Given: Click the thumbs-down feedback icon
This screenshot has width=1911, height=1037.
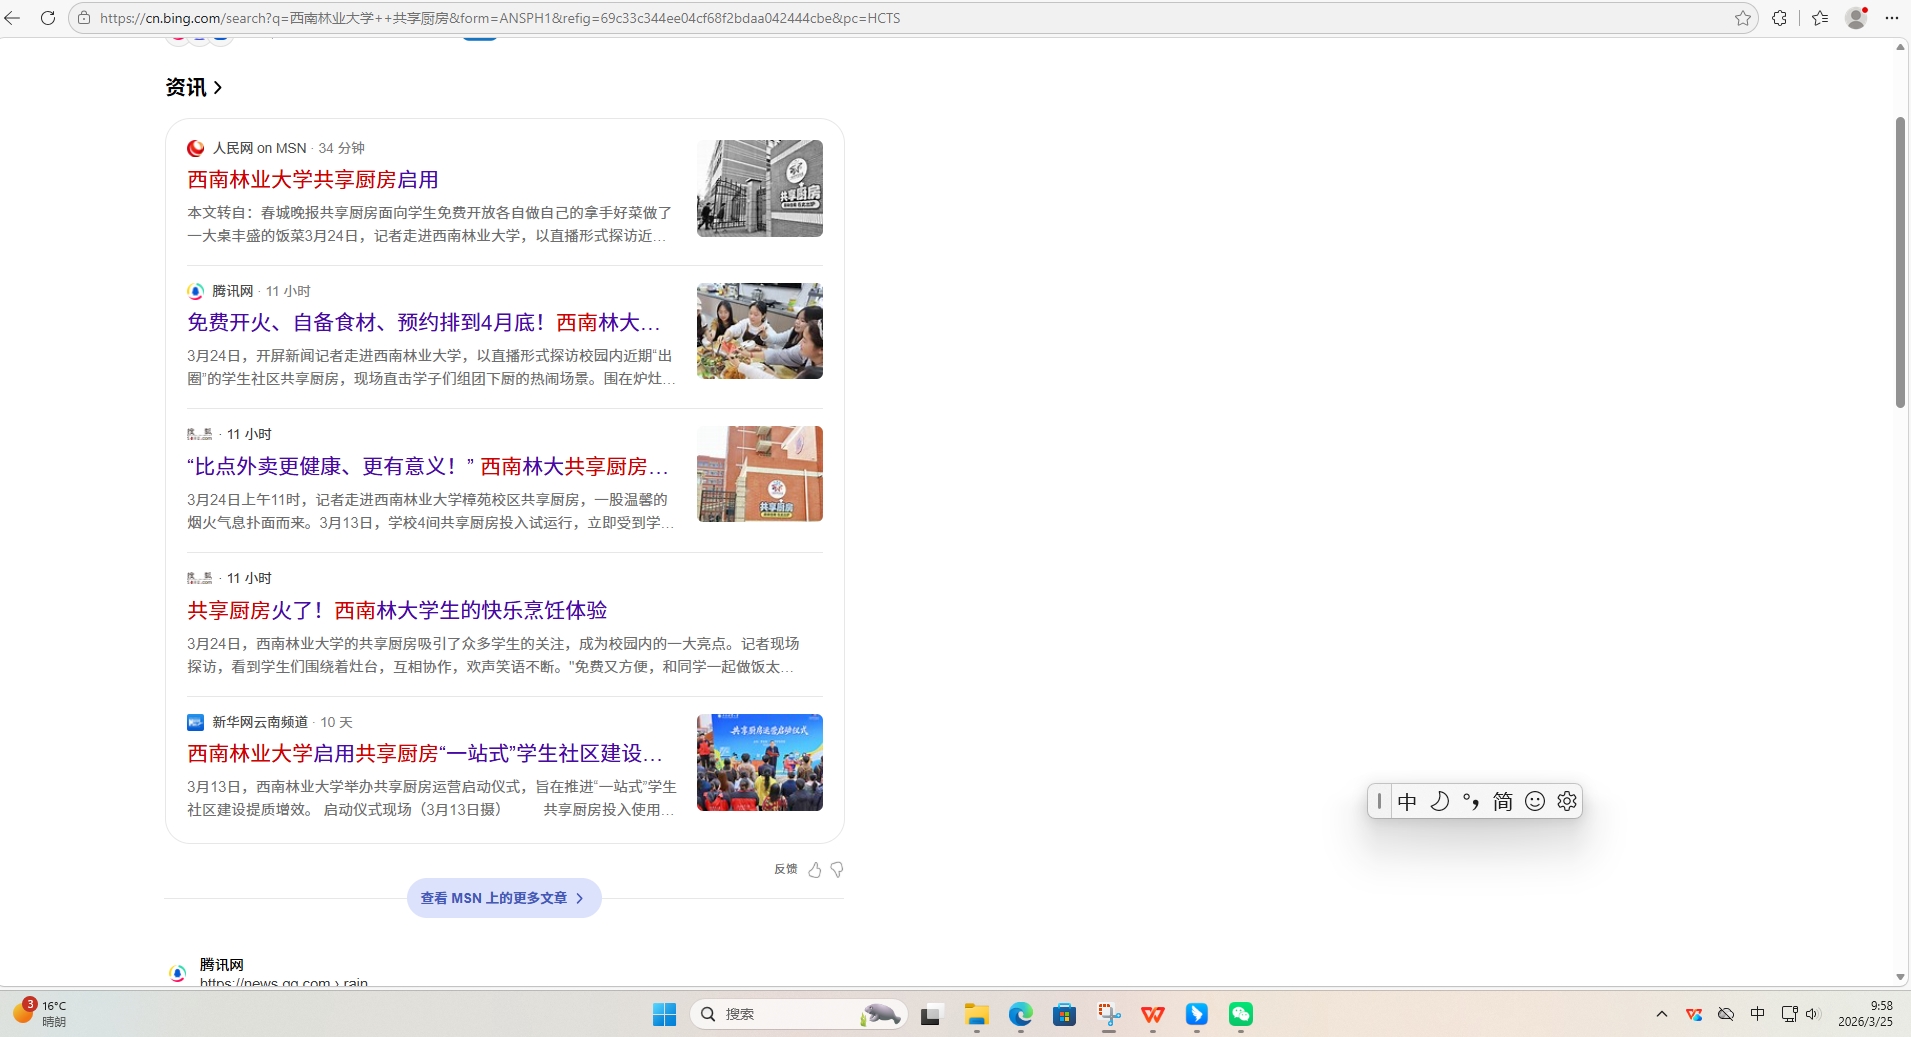Looking at the screenshot, I should [x=837, y=870].
